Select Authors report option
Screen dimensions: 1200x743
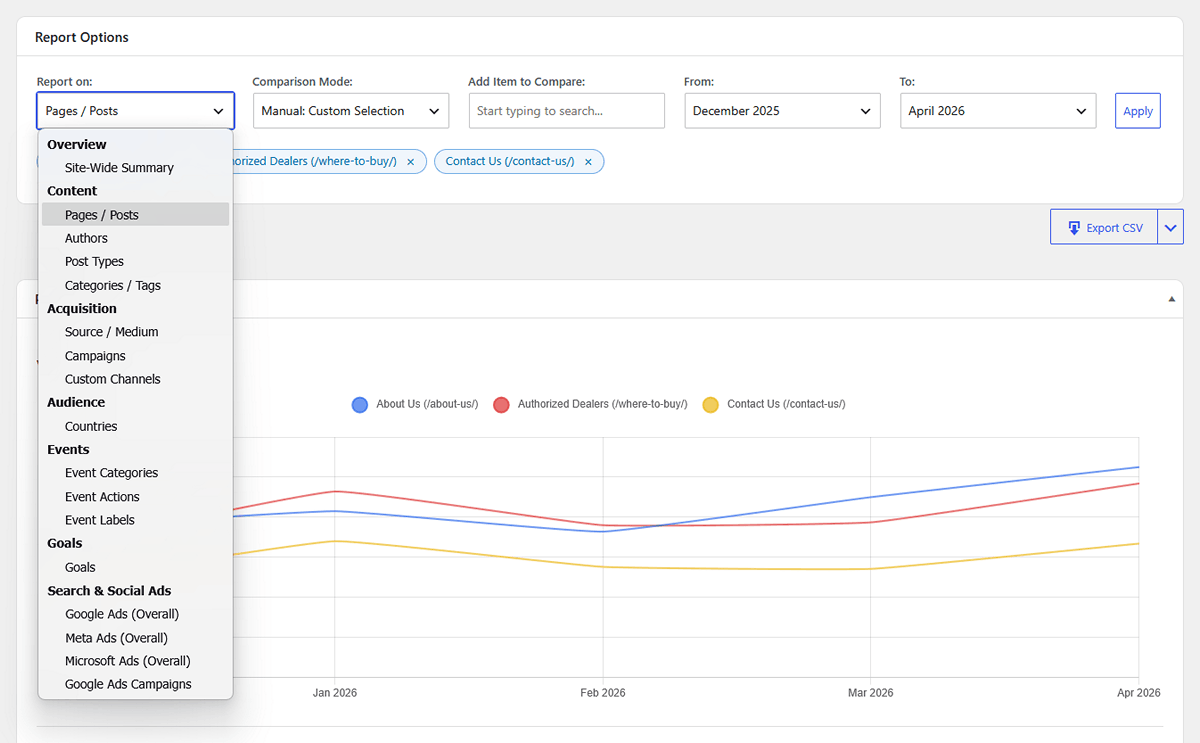point(136,238)
